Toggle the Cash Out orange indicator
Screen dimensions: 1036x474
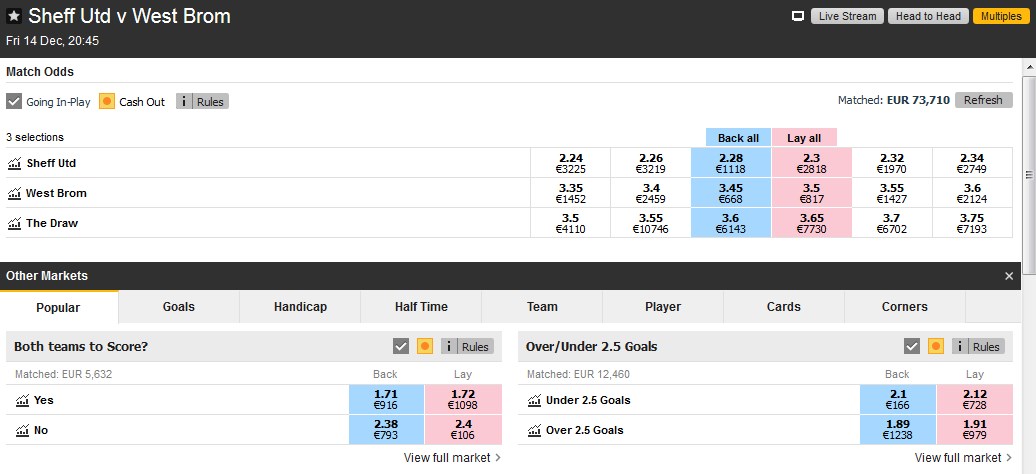(x=107, y=102)
